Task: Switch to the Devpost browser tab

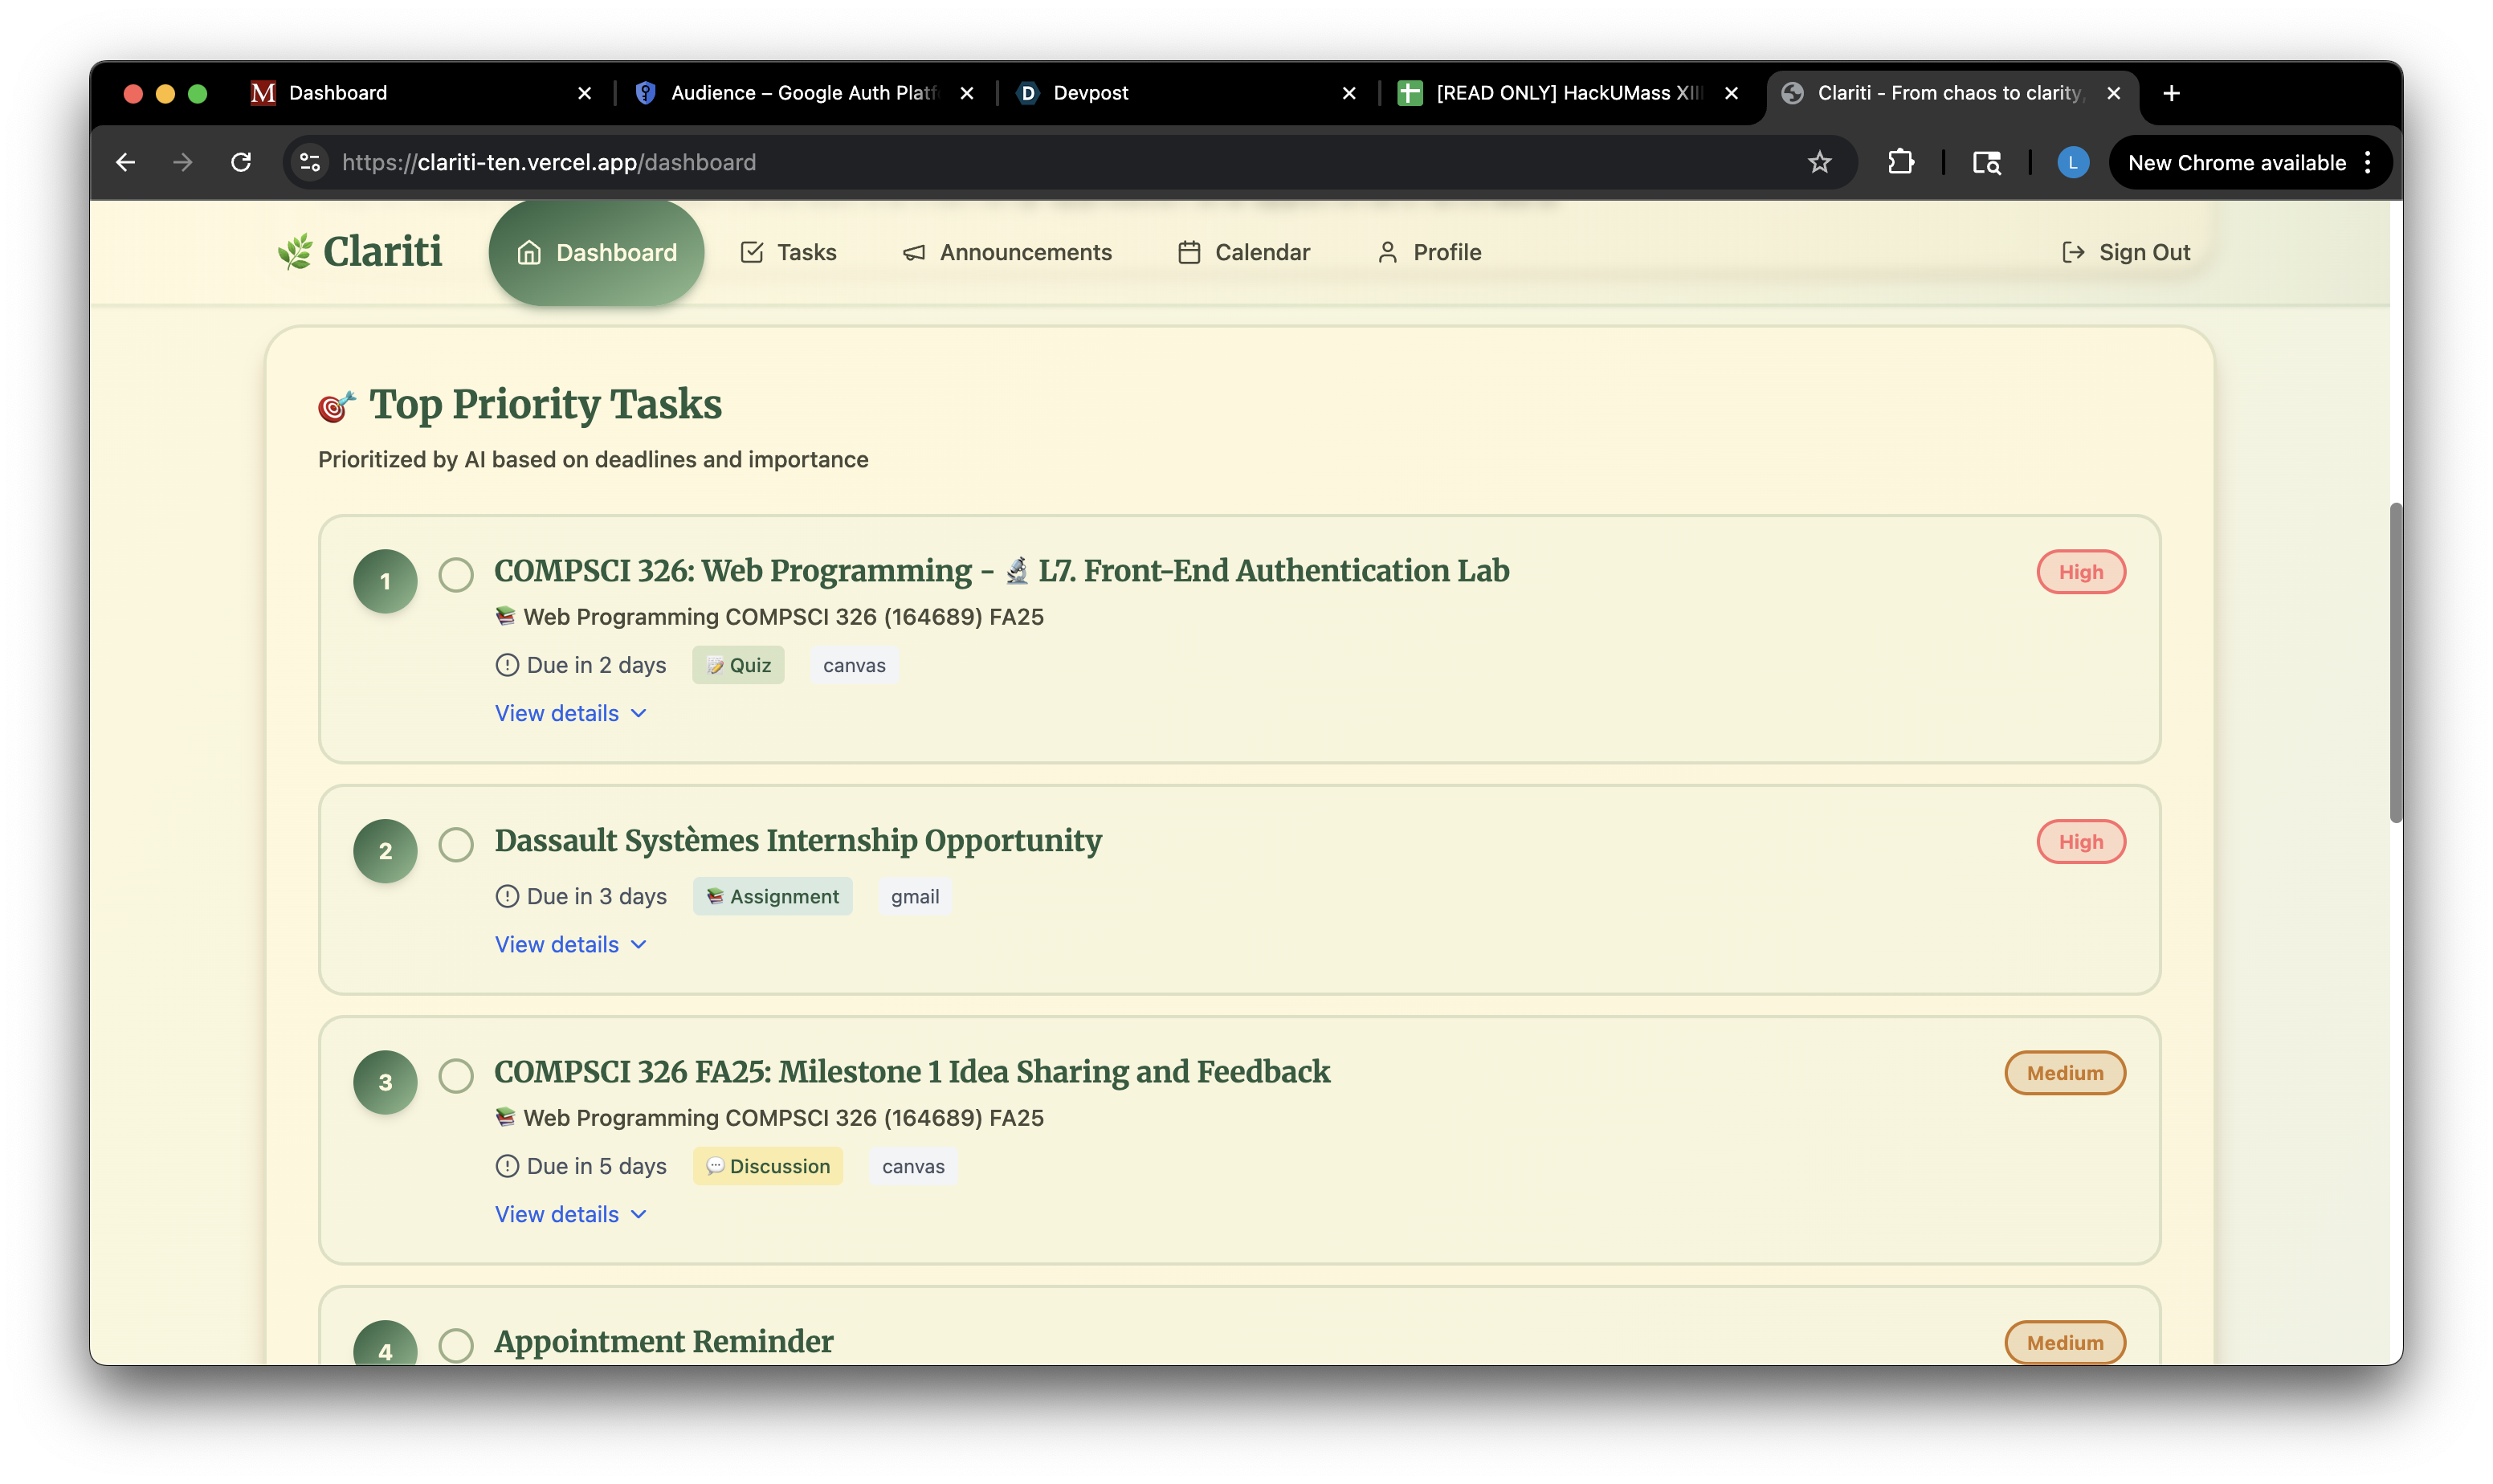Action: [1090, 93]
